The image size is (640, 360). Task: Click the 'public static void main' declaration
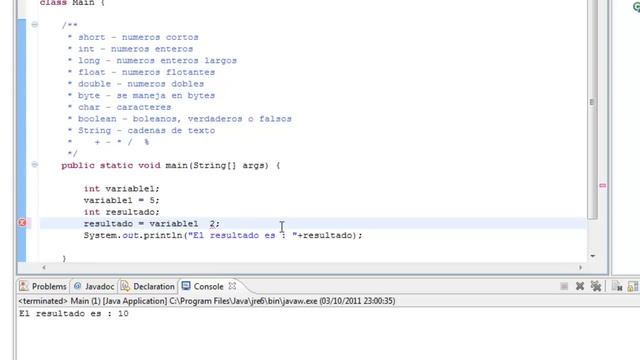click(x=171, y=166)
